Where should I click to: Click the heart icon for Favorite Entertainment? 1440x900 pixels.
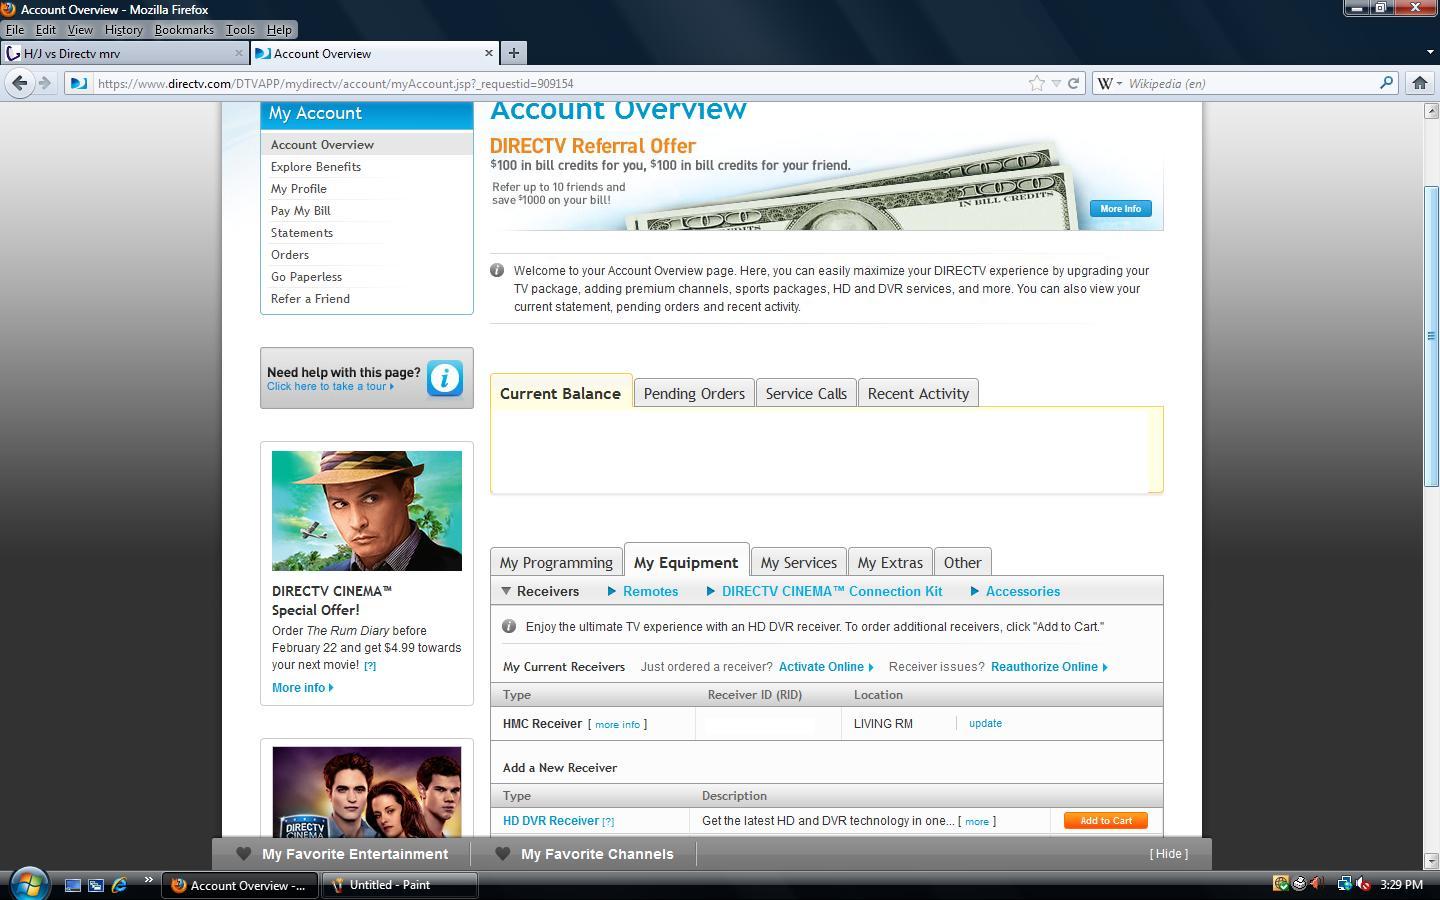[x=243, y=854]
